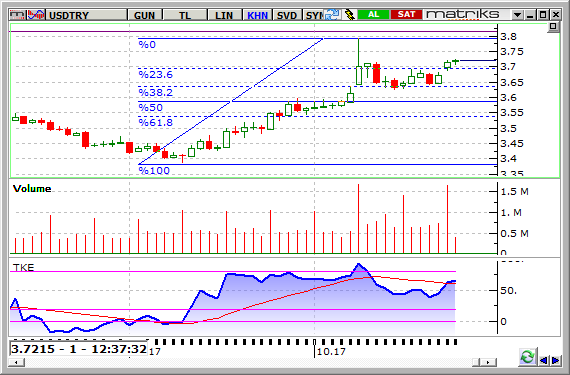Click the blue right arrow navigation icon

point(555,360)
